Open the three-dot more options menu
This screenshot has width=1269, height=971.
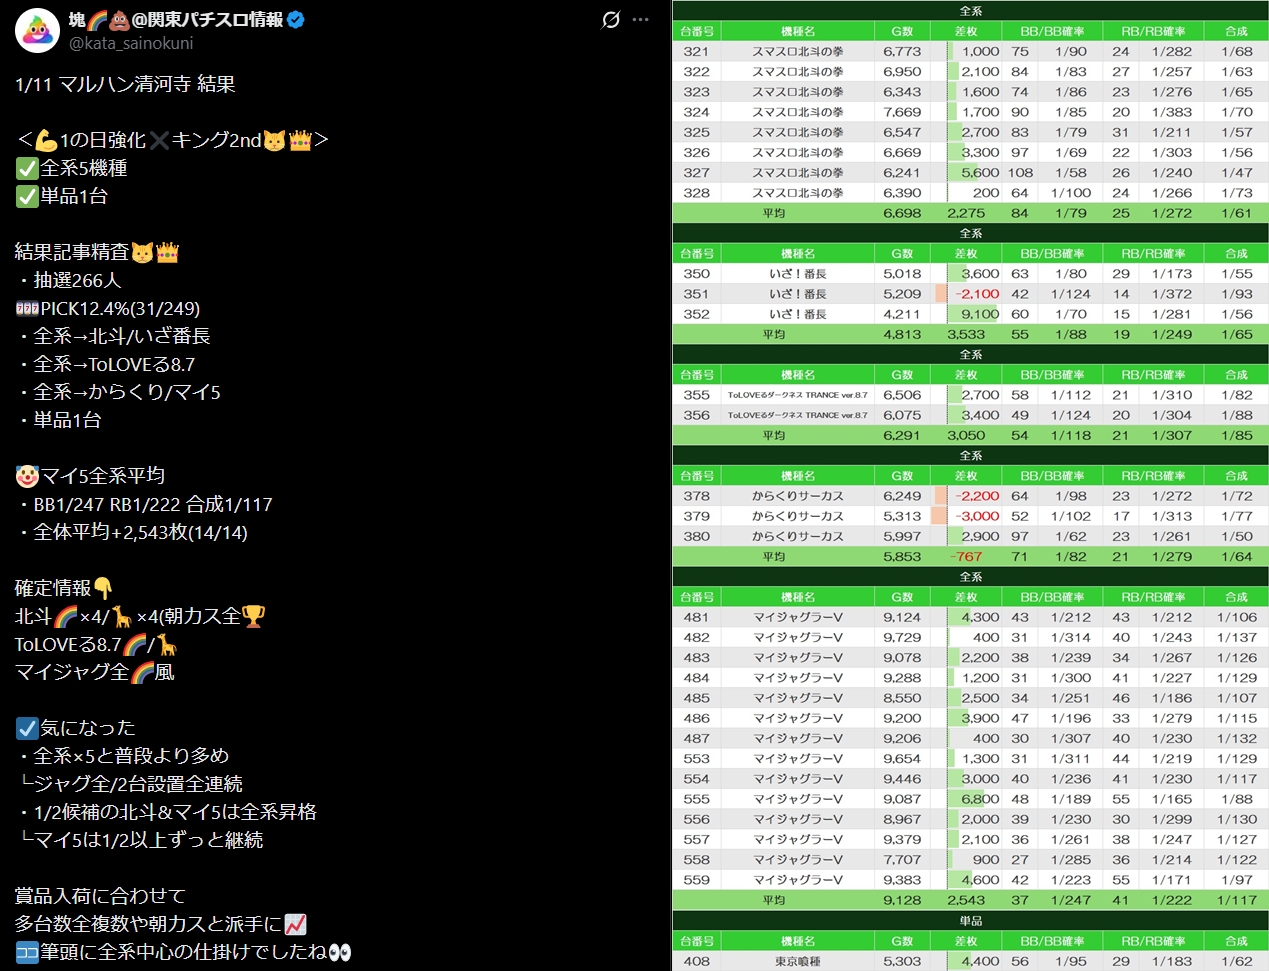click(641, 19)
